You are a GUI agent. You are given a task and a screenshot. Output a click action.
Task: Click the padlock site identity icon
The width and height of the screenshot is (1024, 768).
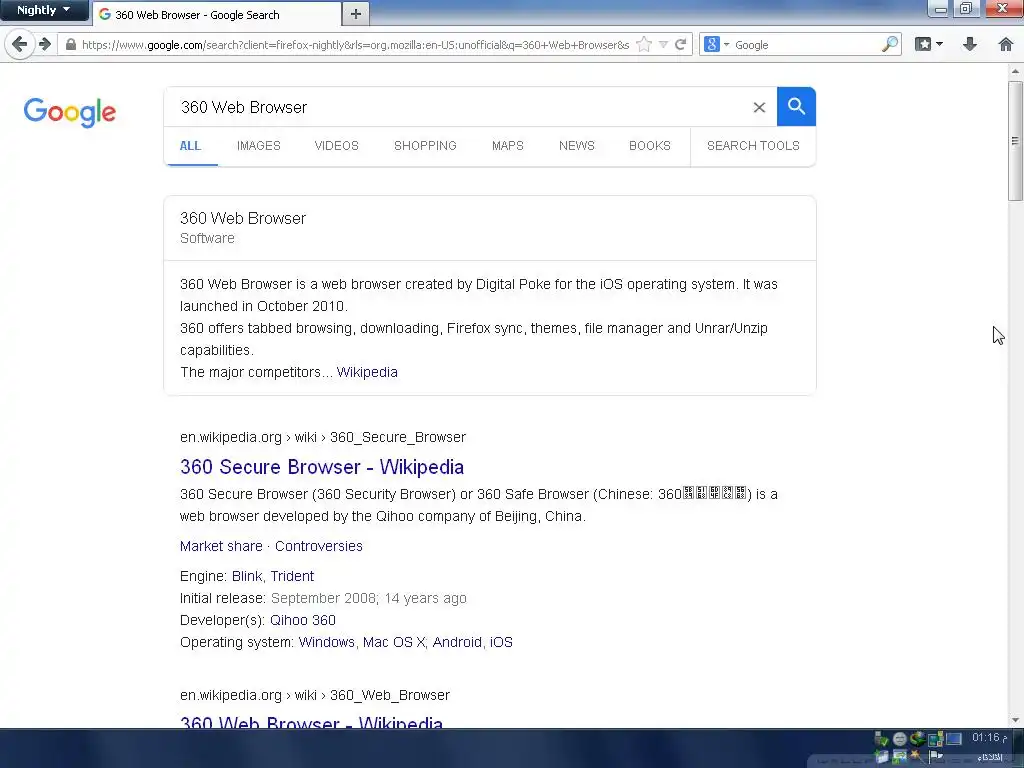tap(71, 44)
